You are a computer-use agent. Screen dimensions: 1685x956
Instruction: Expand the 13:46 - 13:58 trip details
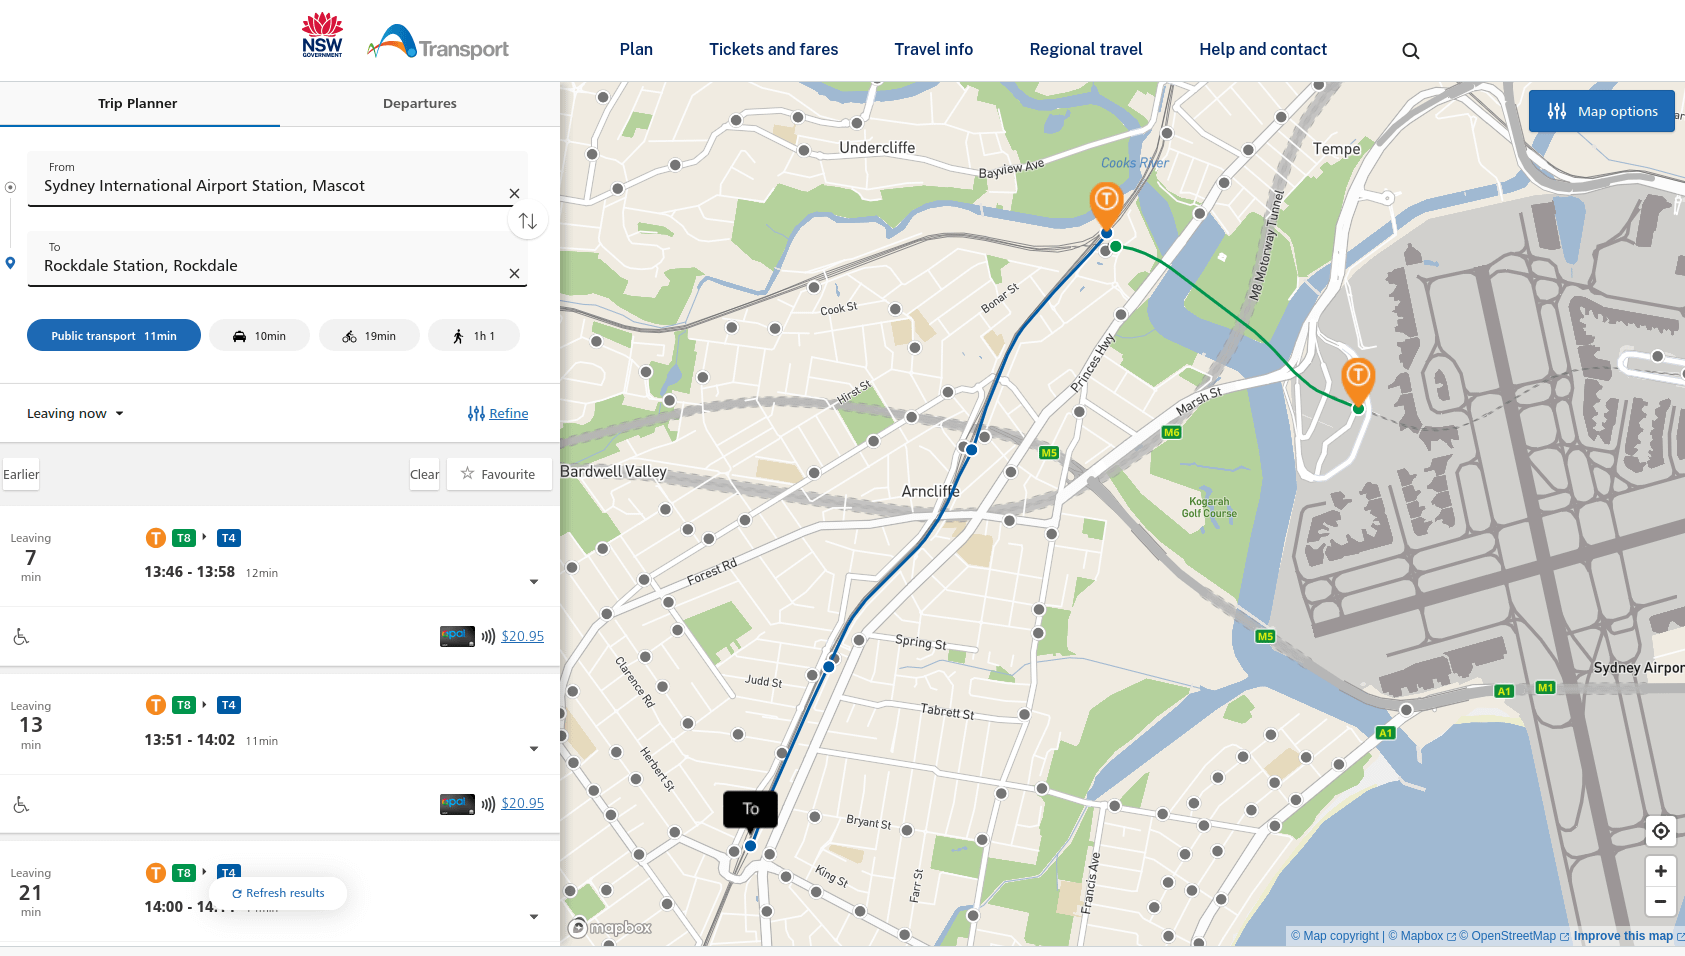coord(533,581)
